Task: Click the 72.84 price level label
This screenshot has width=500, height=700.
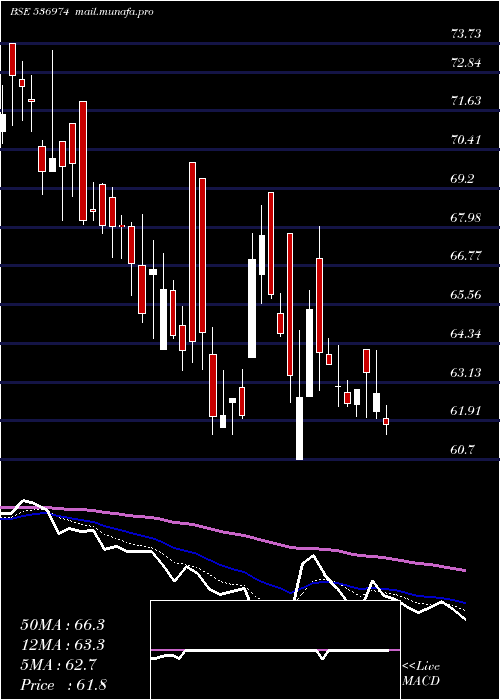Action: 467,62
